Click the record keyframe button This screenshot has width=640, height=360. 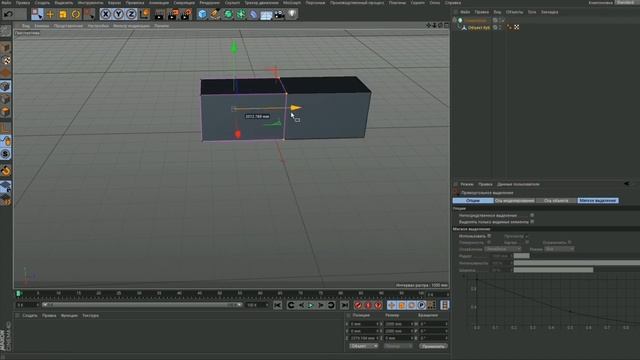(358, 305)
